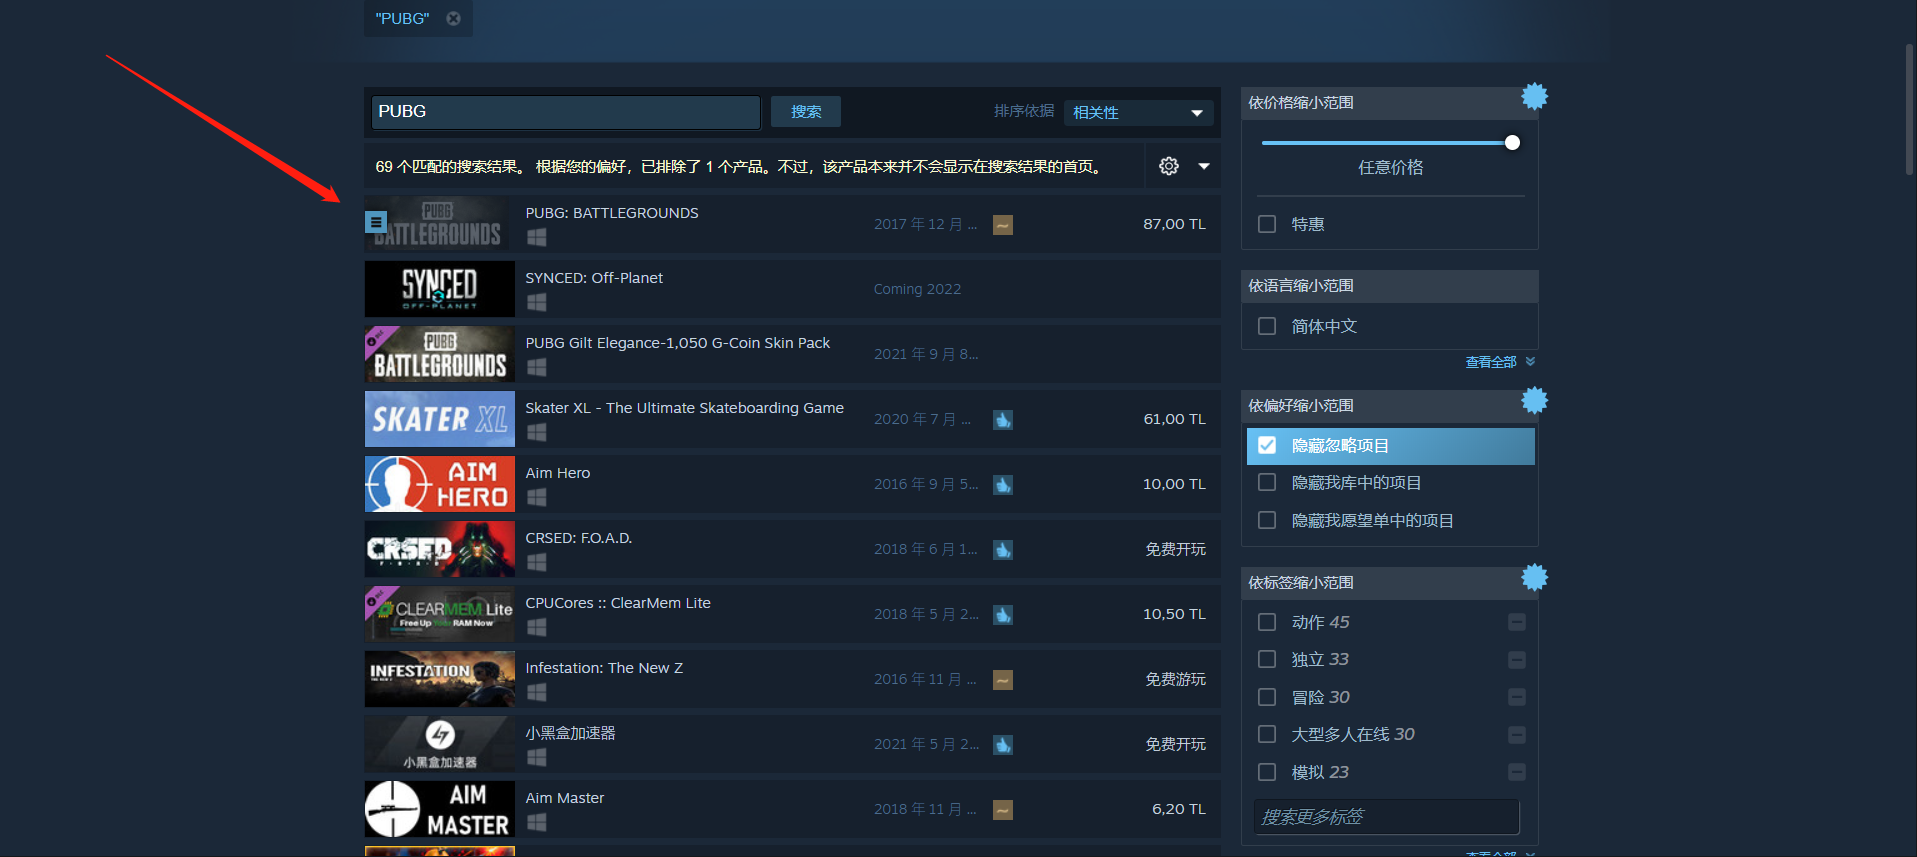Screen dimensions: 1917x857
Task: Click the SYNCED Off-Planet thumbnail
Action: click(x=440, y=289)
